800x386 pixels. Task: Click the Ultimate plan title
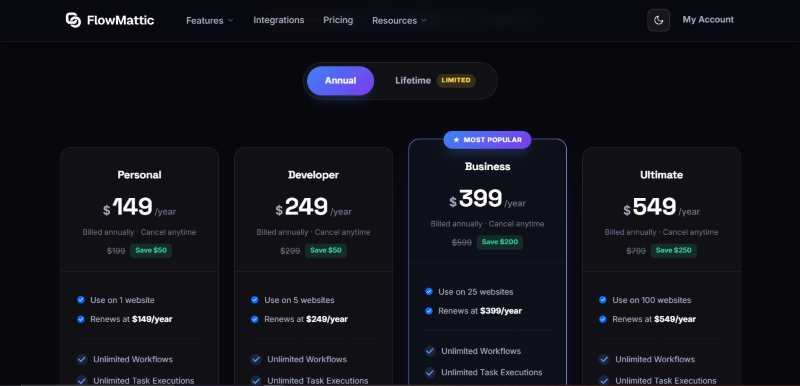[x=661, y=175]
